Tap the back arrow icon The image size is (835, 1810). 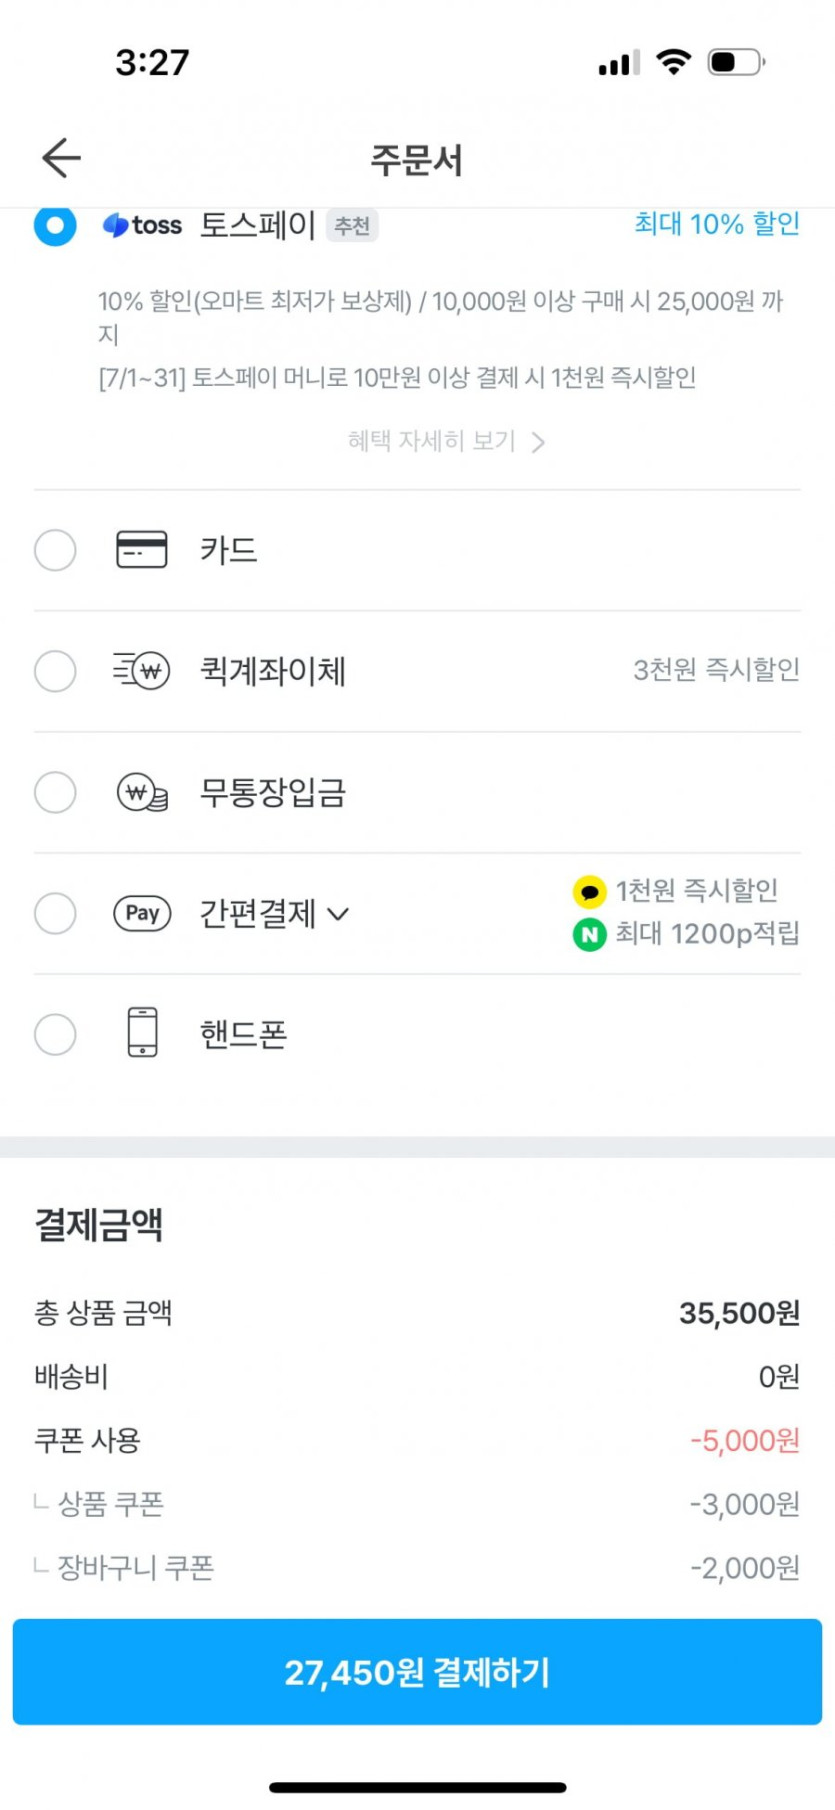tap(61, 158)
